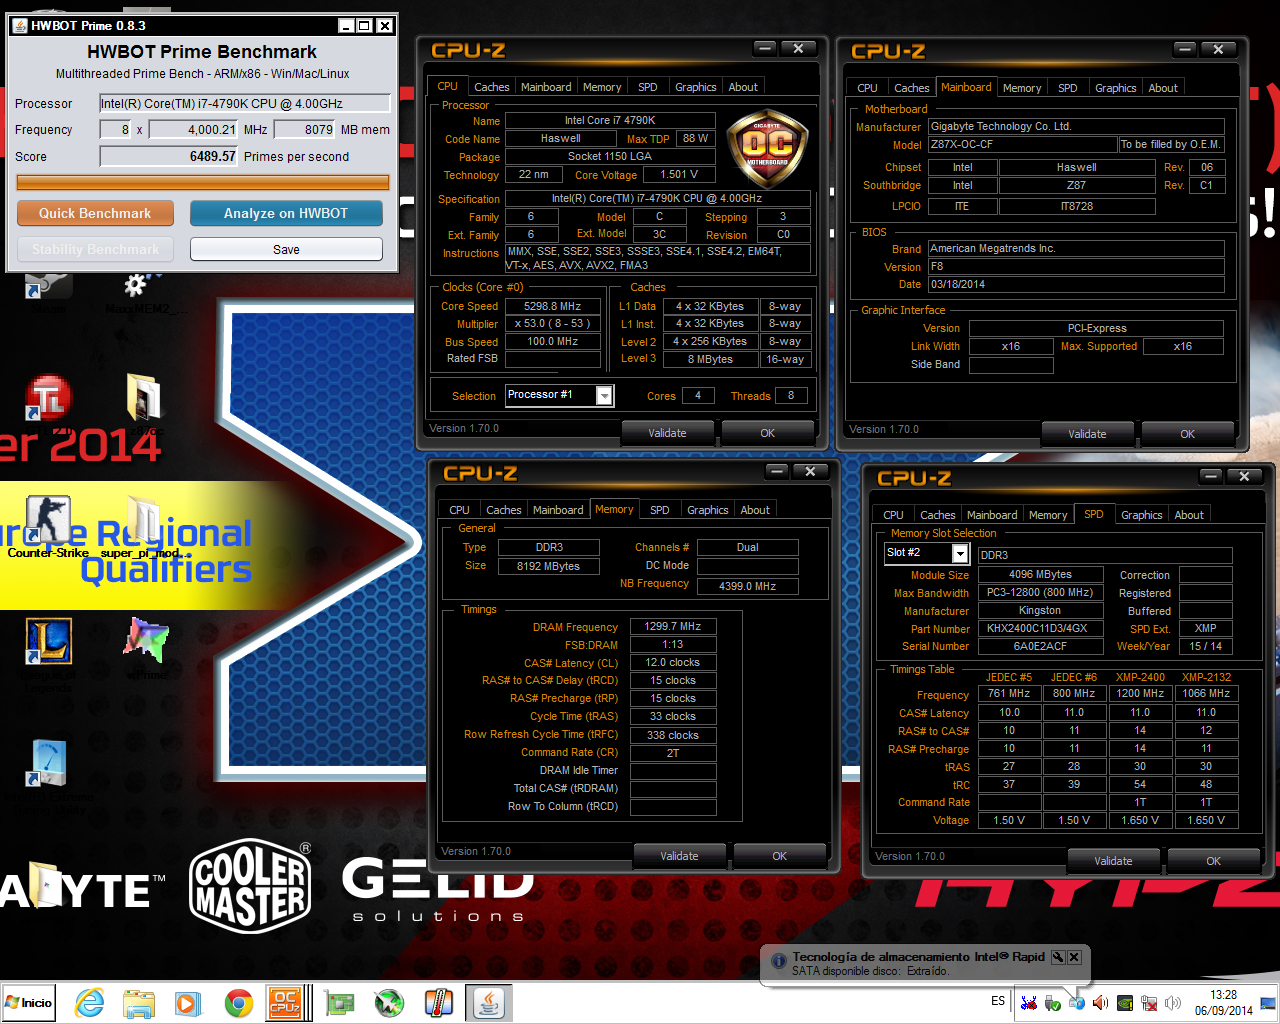The height and width of the screenshot is (1024, 1280).
Task: Click the wrench icon in the notification balloon
Action: pos(1058,957)
